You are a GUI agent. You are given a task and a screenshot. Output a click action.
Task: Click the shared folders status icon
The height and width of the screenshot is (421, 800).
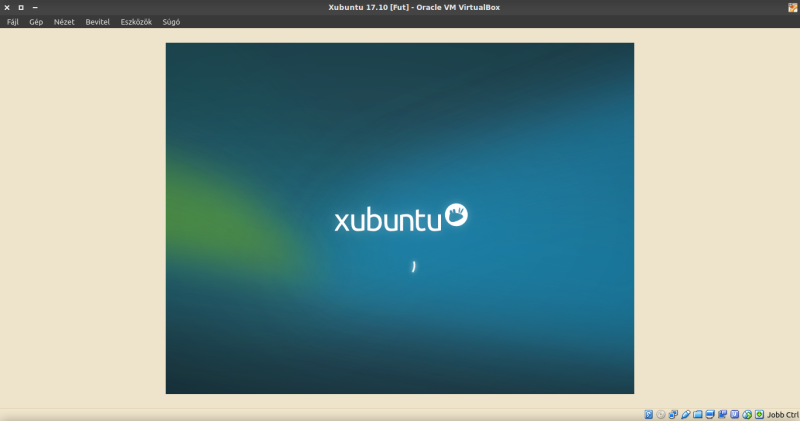click(698, 414)
